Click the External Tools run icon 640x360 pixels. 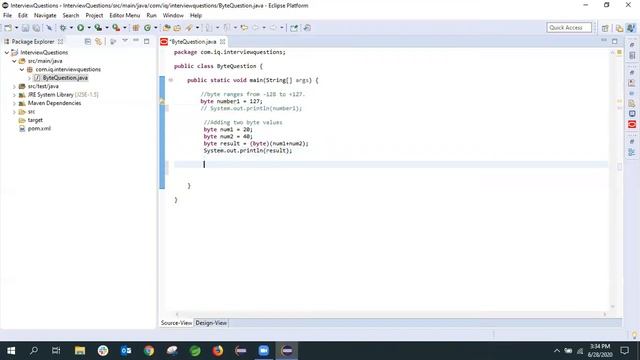(116, 28)
